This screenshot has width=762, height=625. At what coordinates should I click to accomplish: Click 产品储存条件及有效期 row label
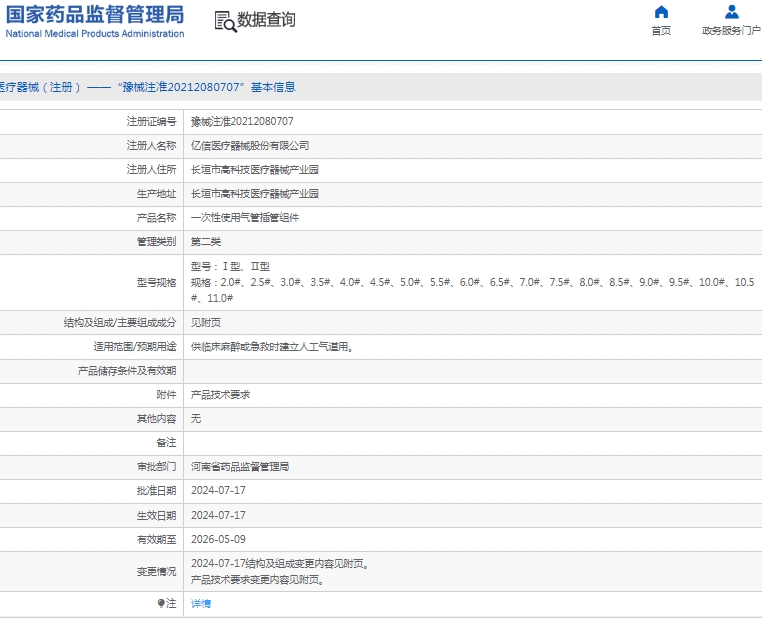126,371
